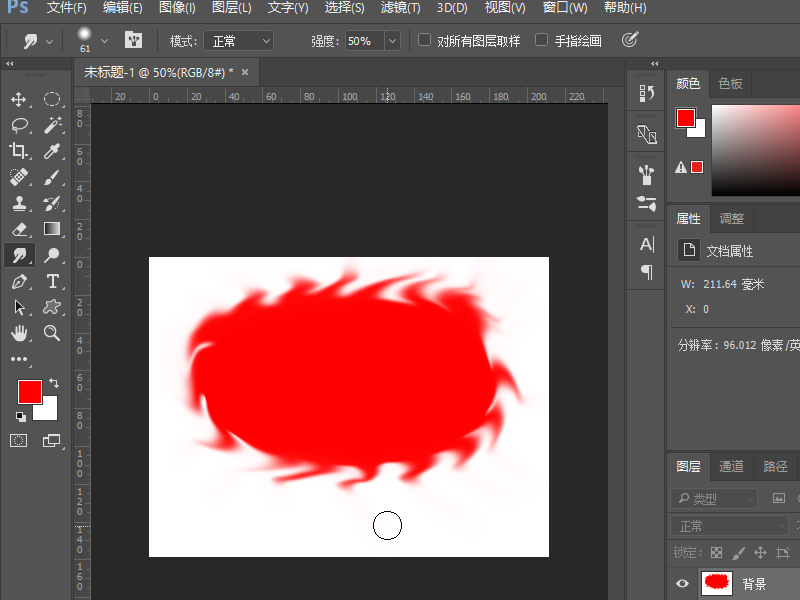Select the Spot Healing Brush tool

click(19, 177)
